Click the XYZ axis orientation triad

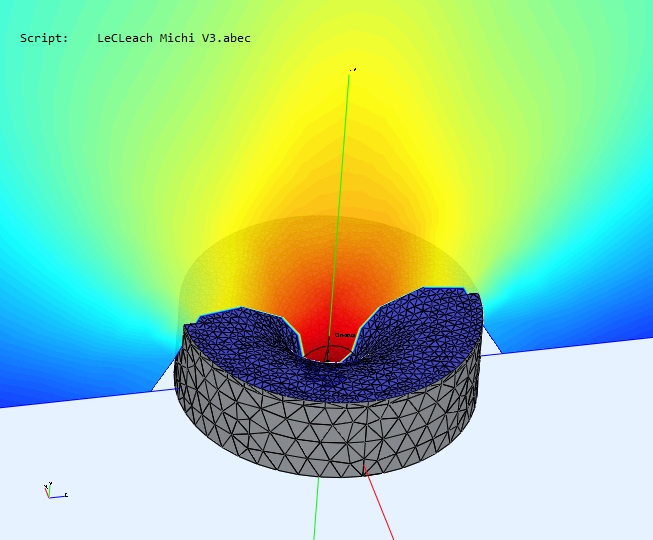click(53, 491)
